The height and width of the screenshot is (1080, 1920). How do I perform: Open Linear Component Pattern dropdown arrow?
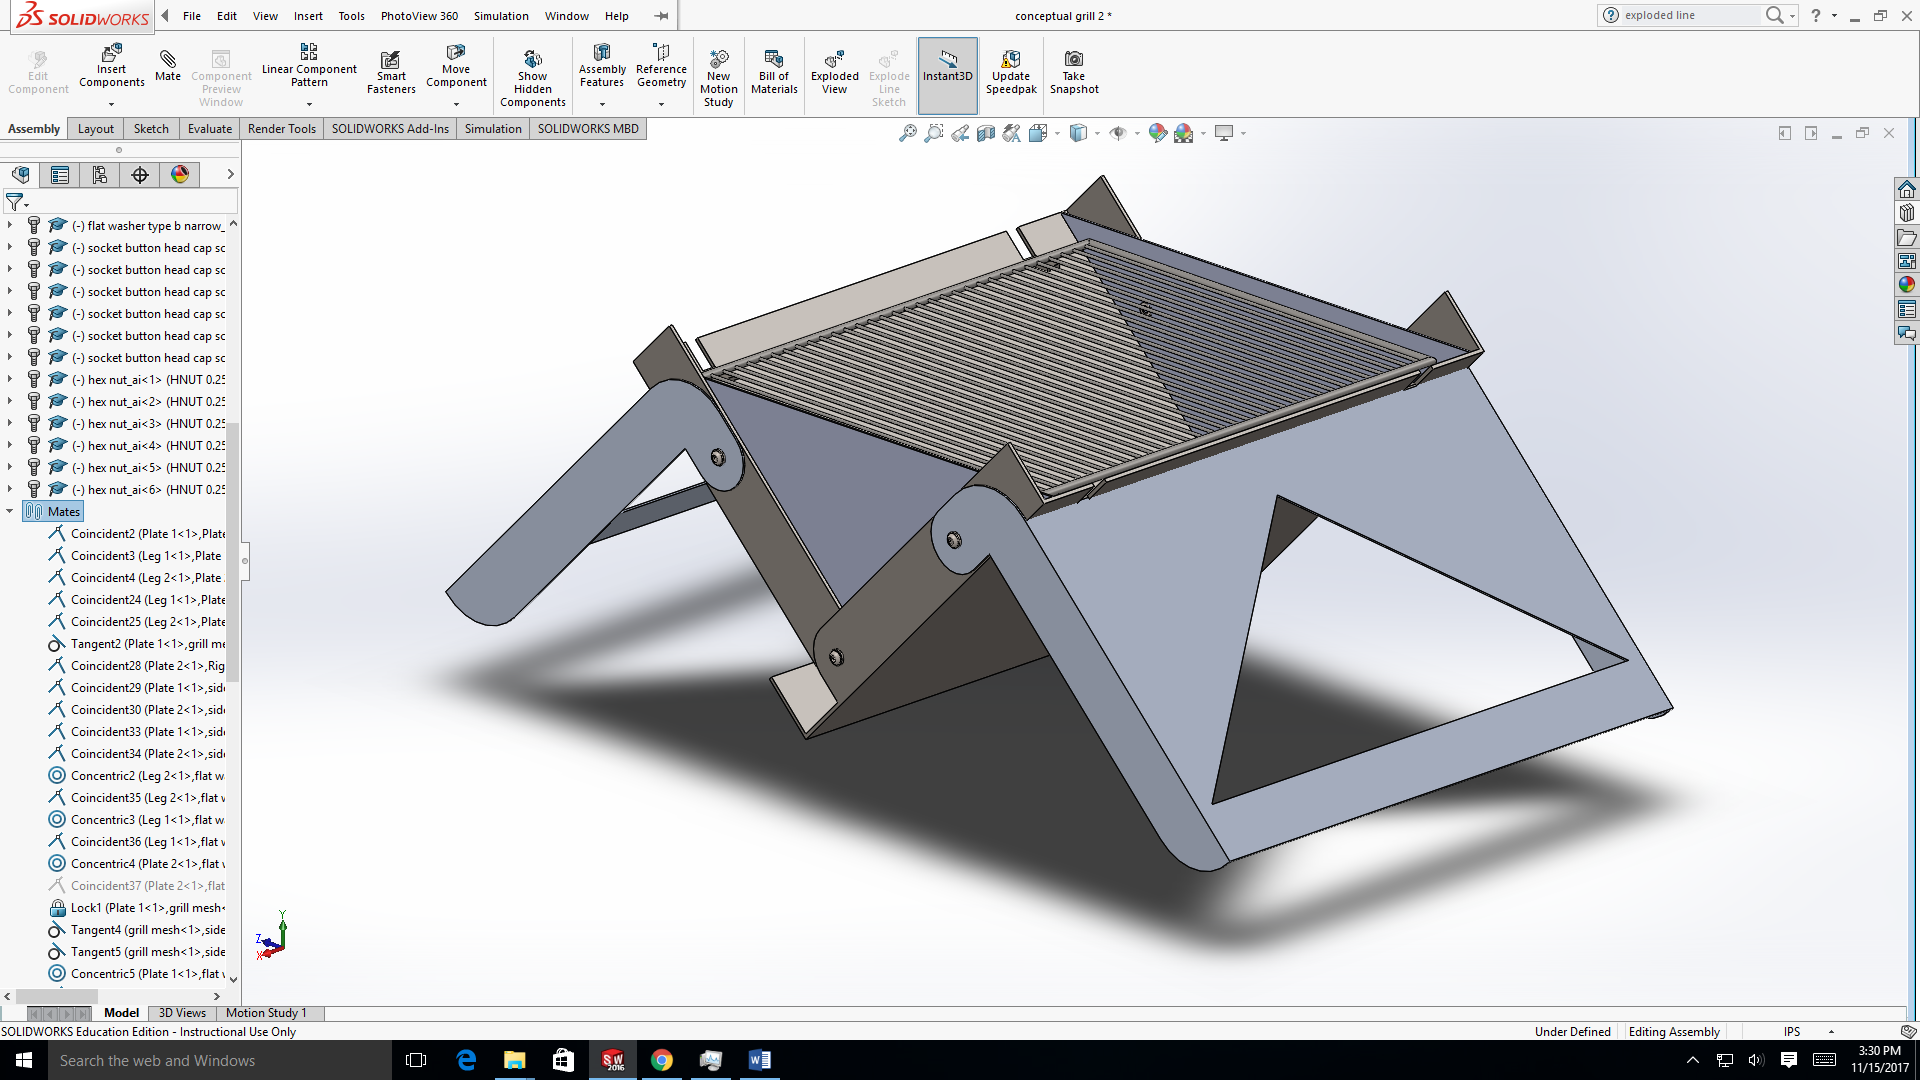(x=309, y=104)
